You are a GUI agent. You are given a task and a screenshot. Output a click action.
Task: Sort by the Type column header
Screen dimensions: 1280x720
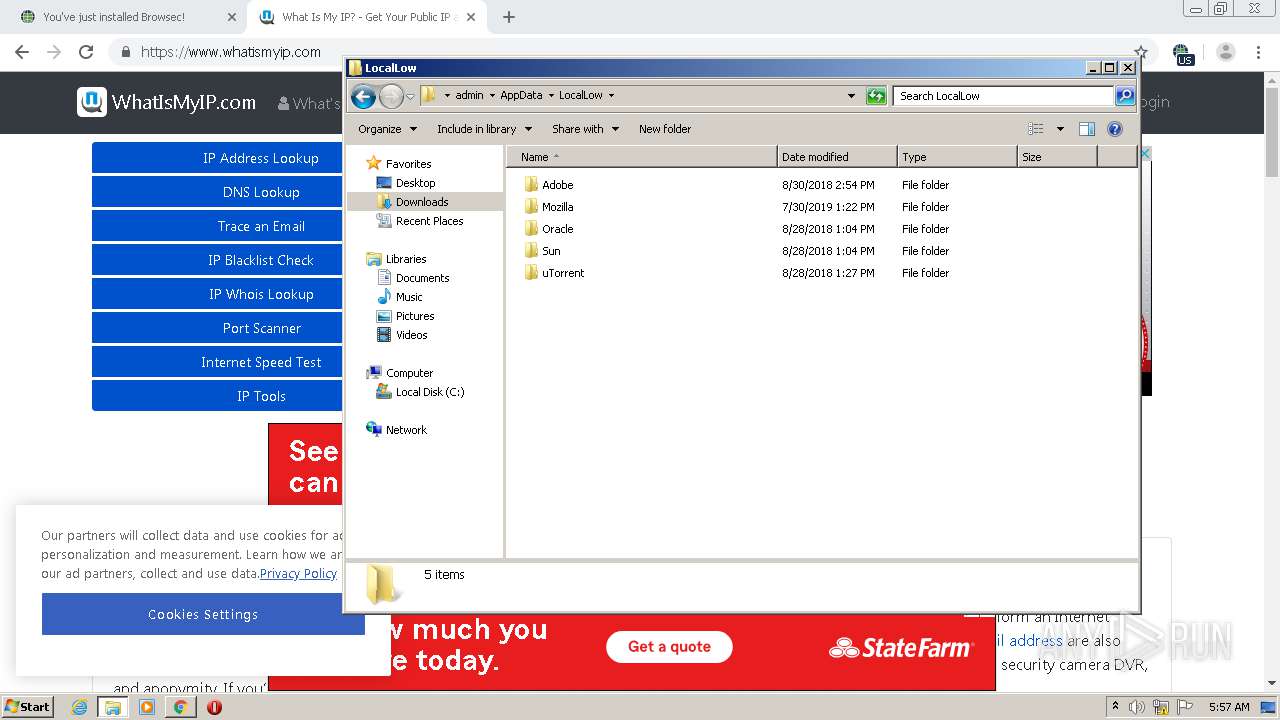(957, 157)
